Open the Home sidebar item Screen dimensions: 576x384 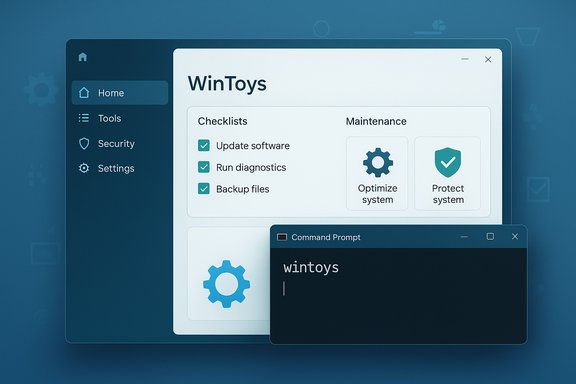click(120, 93)
